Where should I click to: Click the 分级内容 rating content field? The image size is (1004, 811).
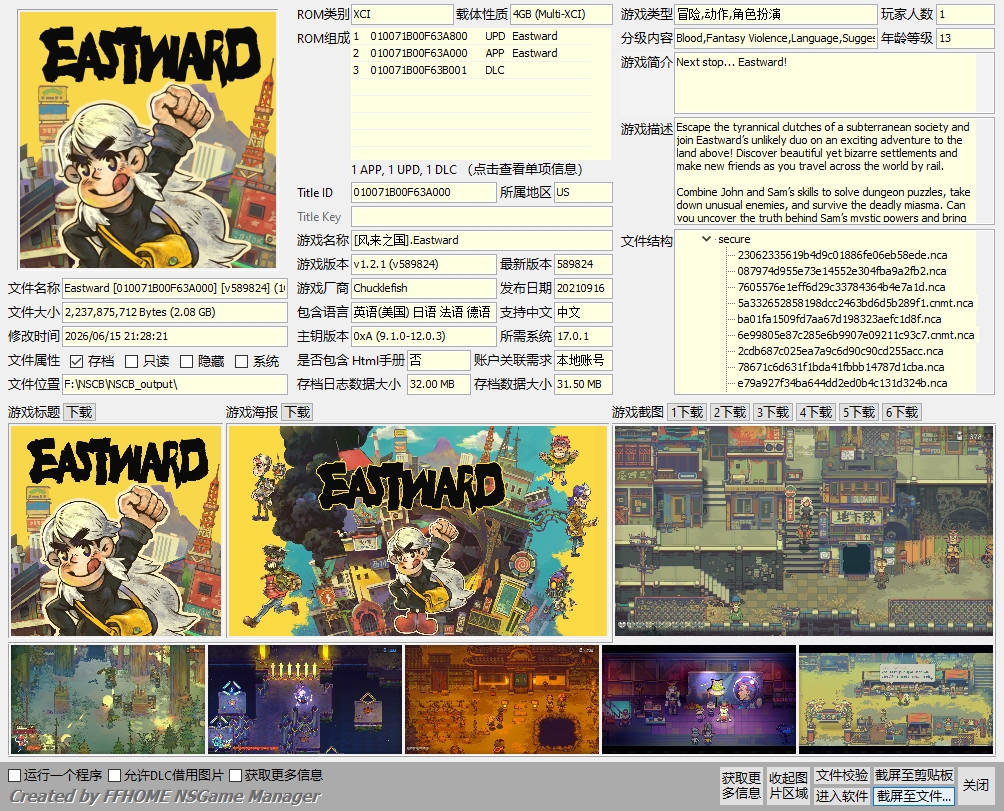pos(775,38)
